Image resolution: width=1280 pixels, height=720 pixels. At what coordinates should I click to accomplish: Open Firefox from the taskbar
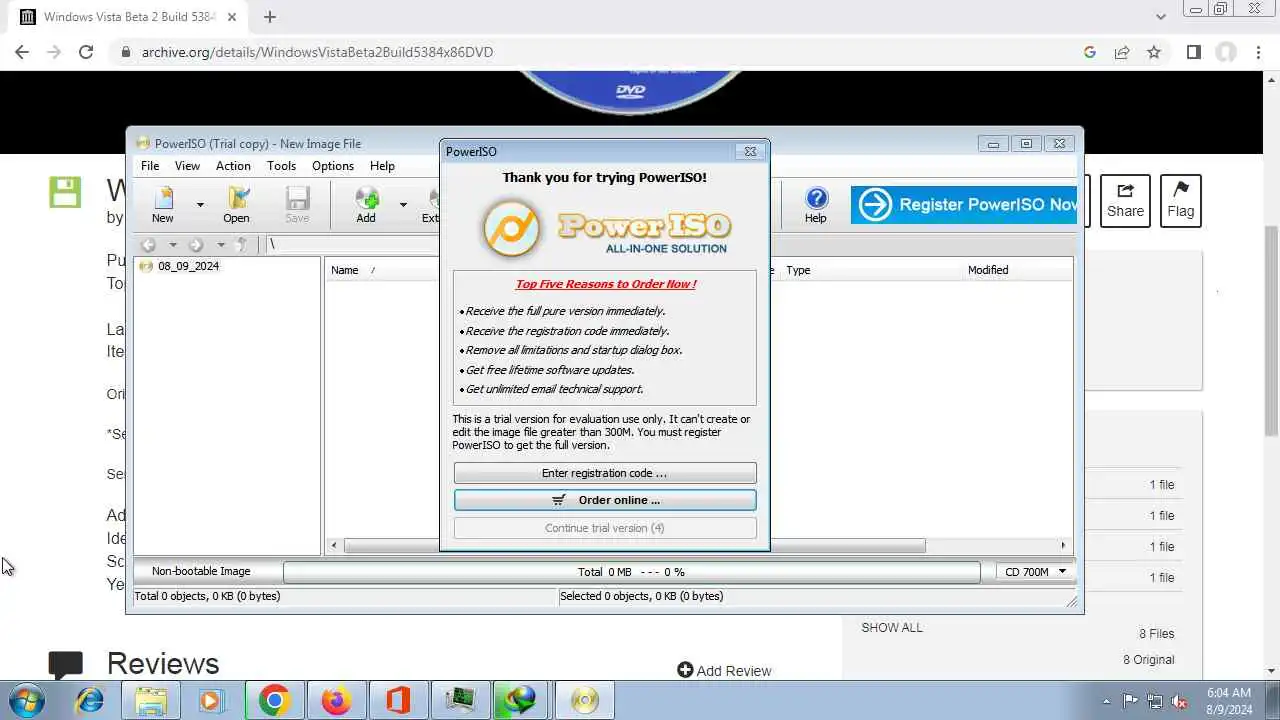click(x=336, y=700)
